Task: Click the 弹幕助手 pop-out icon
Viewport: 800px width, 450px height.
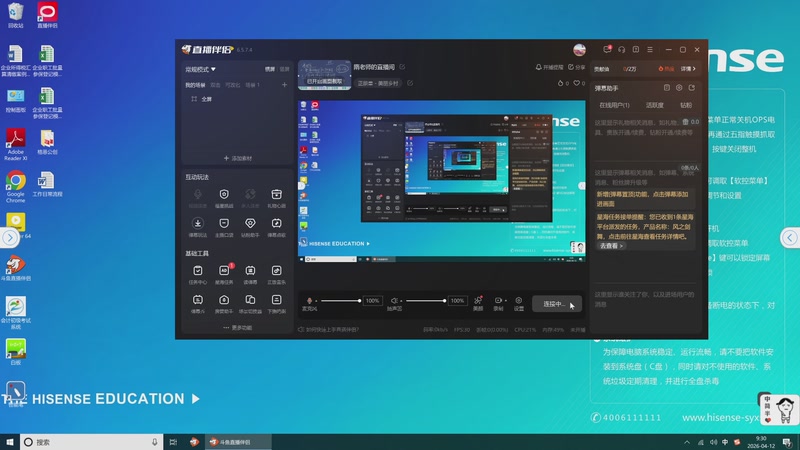Action: point(692,88)
